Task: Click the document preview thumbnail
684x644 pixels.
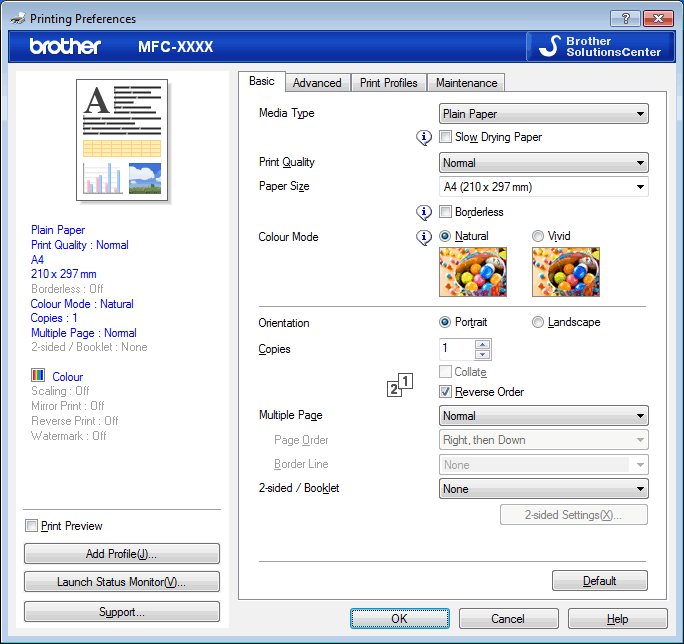Action: [x=122, y=140]
